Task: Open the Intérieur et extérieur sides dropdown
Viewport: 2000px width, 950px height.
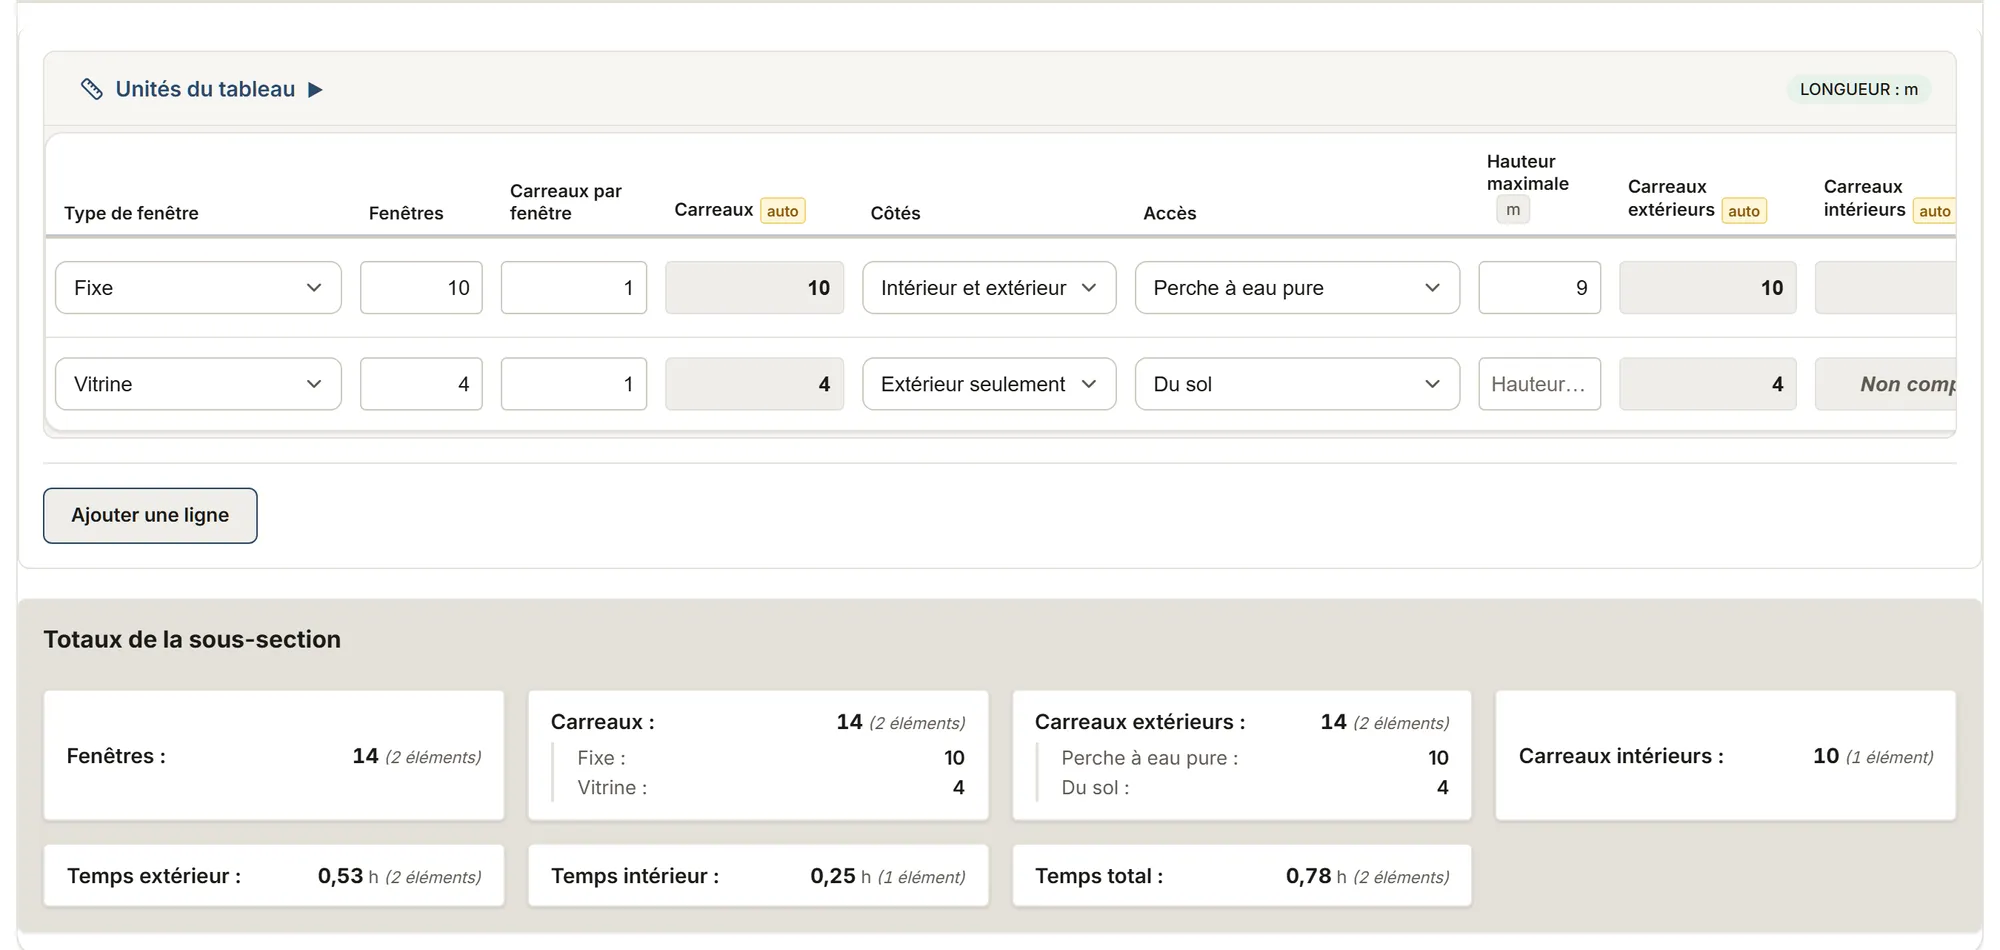Action: (x=989, y=288)
